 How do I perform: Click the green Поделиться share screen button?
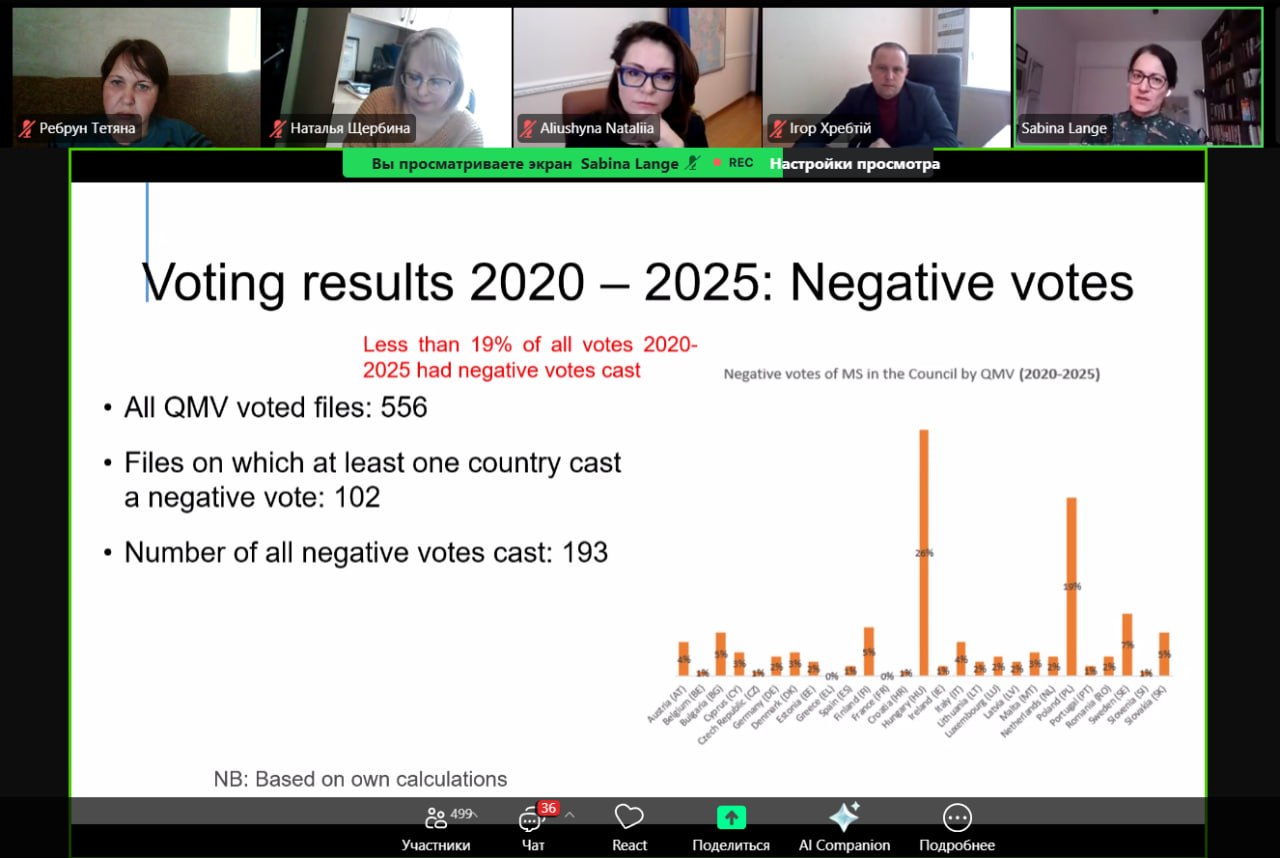click(731, 827)
